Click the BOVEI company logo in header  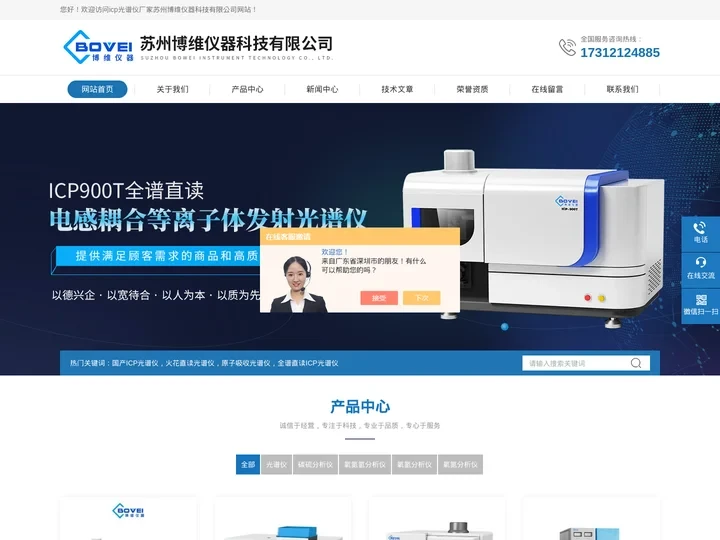[x=98, y=47]
